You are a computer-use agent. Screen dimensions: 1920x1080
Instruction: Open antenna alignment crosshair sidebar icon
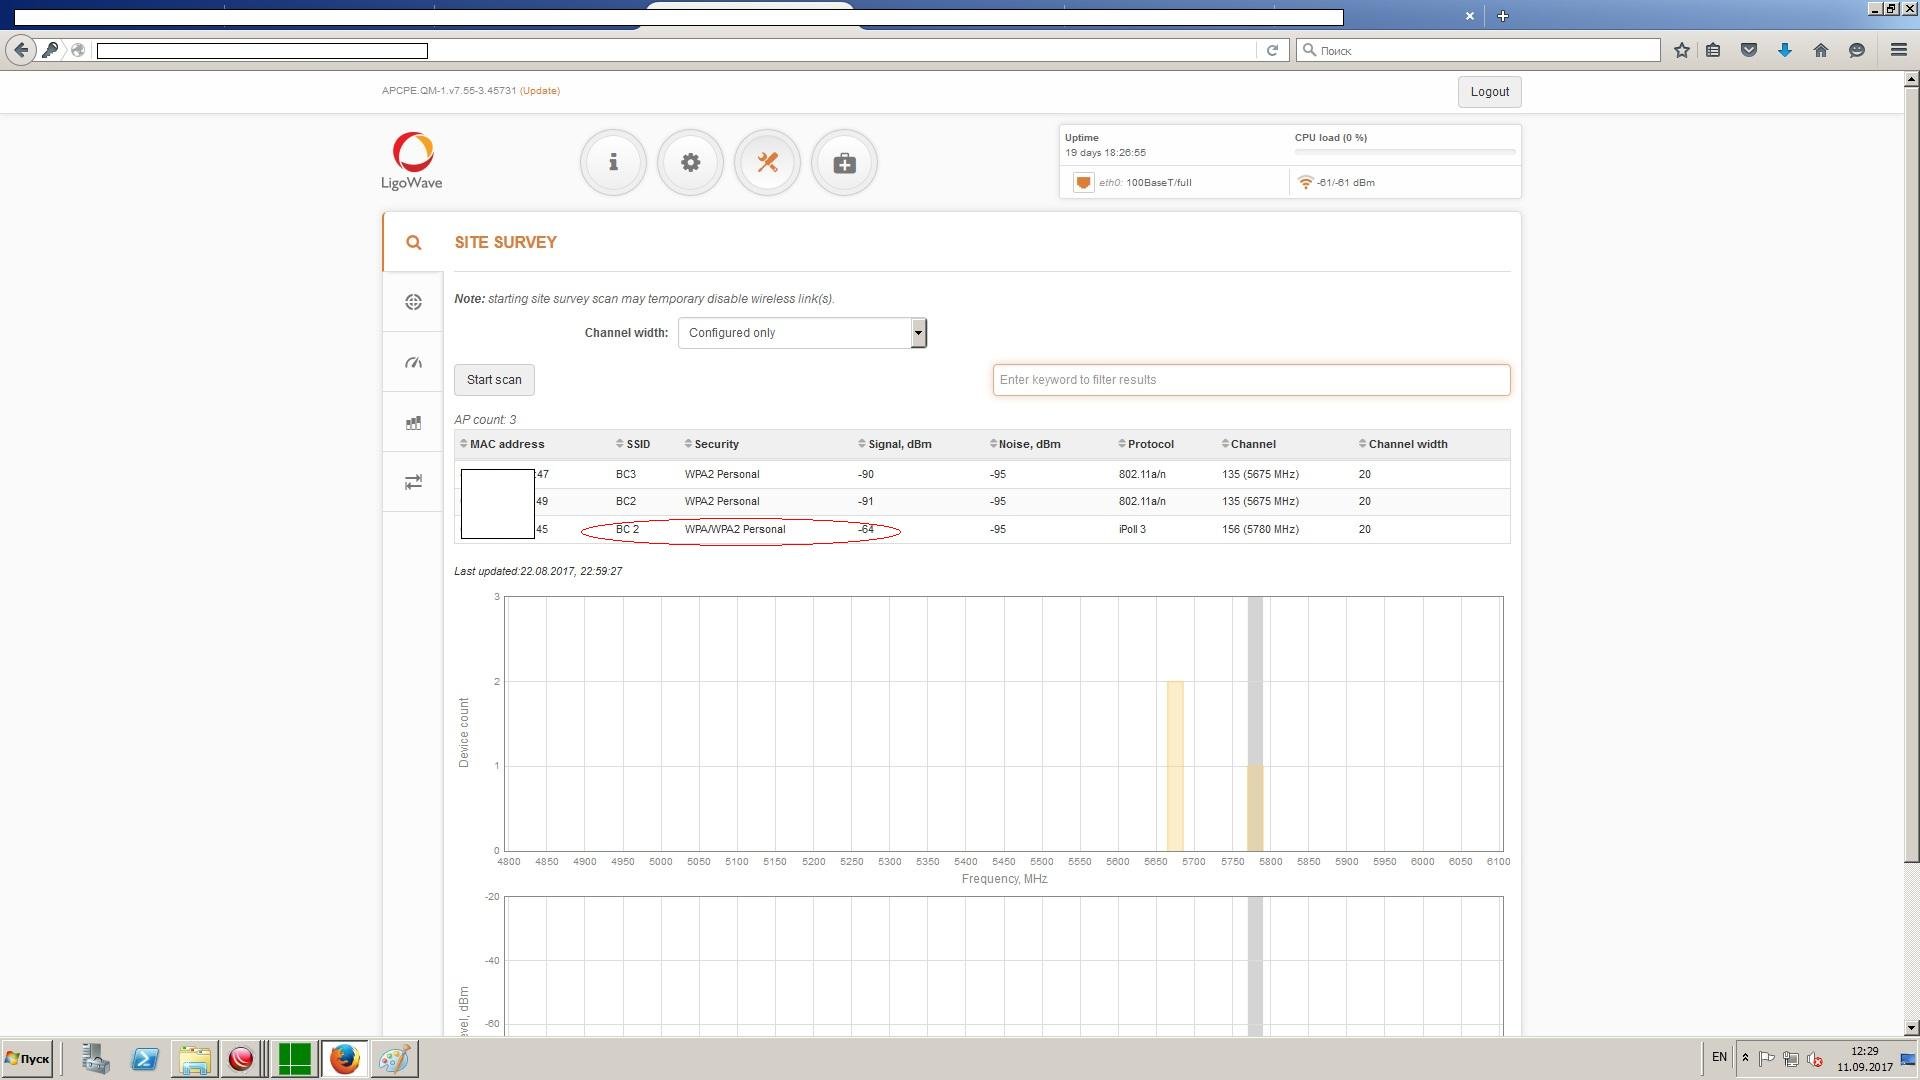413,302
